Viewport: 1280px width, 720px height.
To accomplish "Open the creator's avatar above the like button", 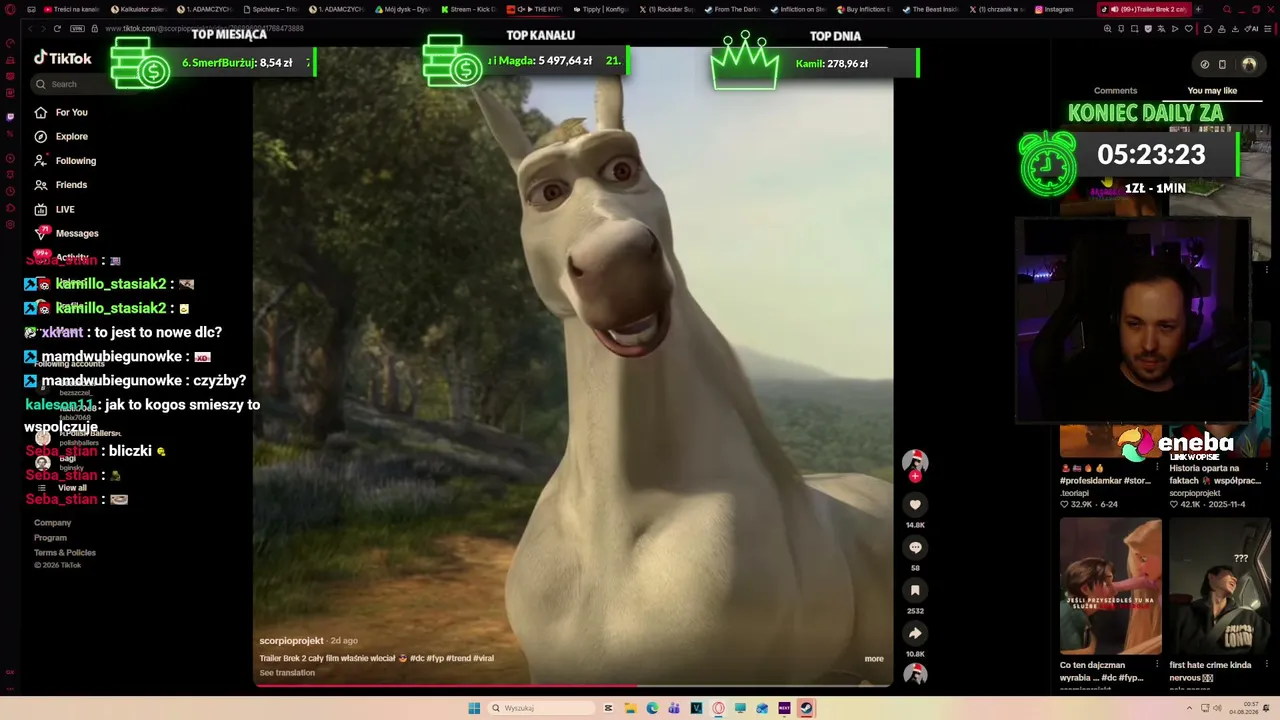I will click(x=915, y=461).
